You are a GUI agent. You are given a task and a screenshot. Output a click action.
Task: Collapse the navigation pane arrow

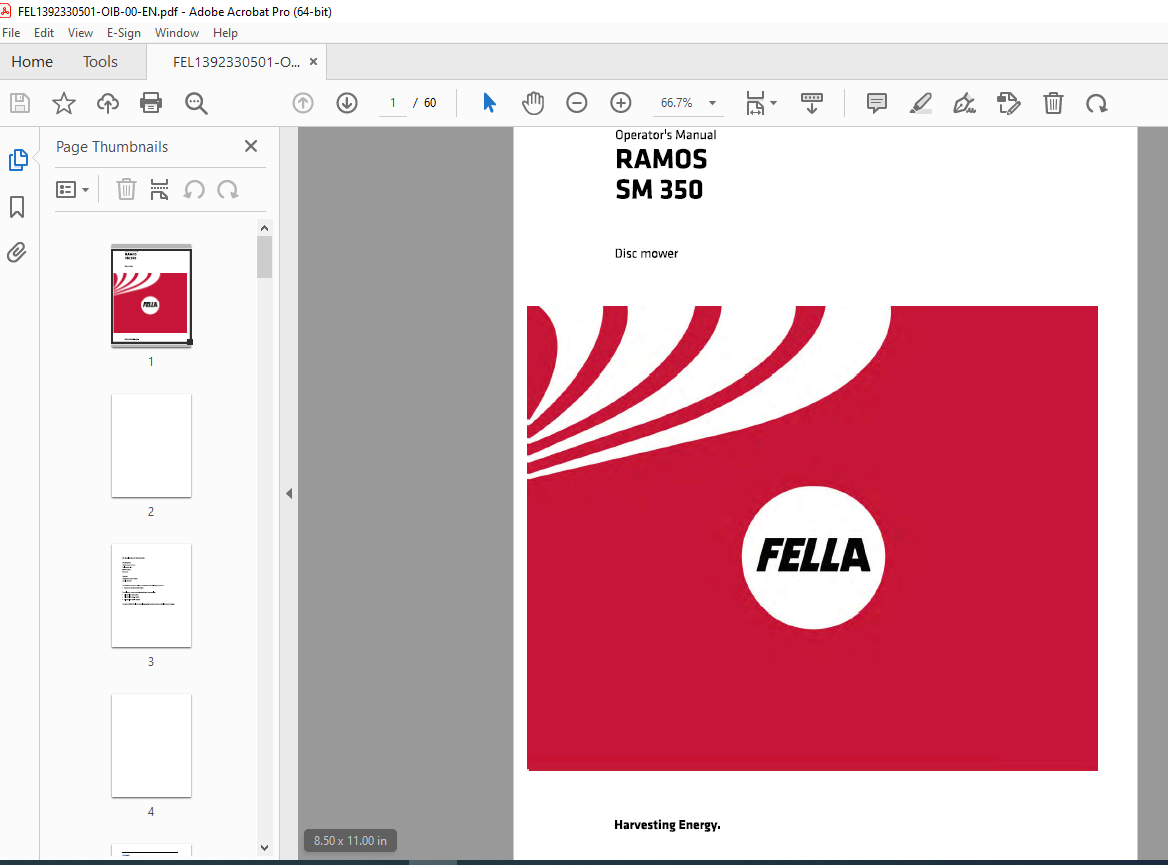point(289,493)
